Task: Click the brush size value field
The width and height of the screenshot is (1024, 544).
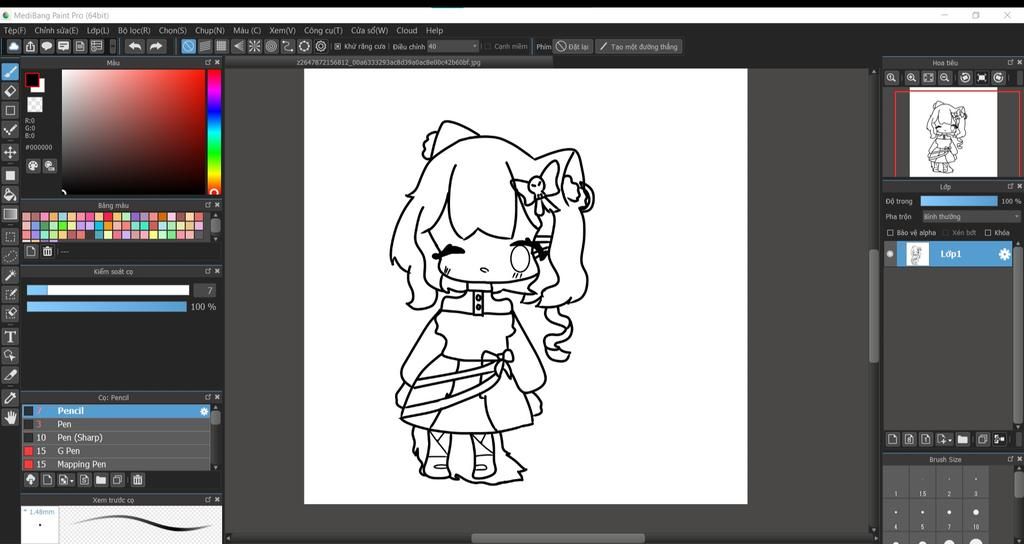Action: (x=204, y=291)
